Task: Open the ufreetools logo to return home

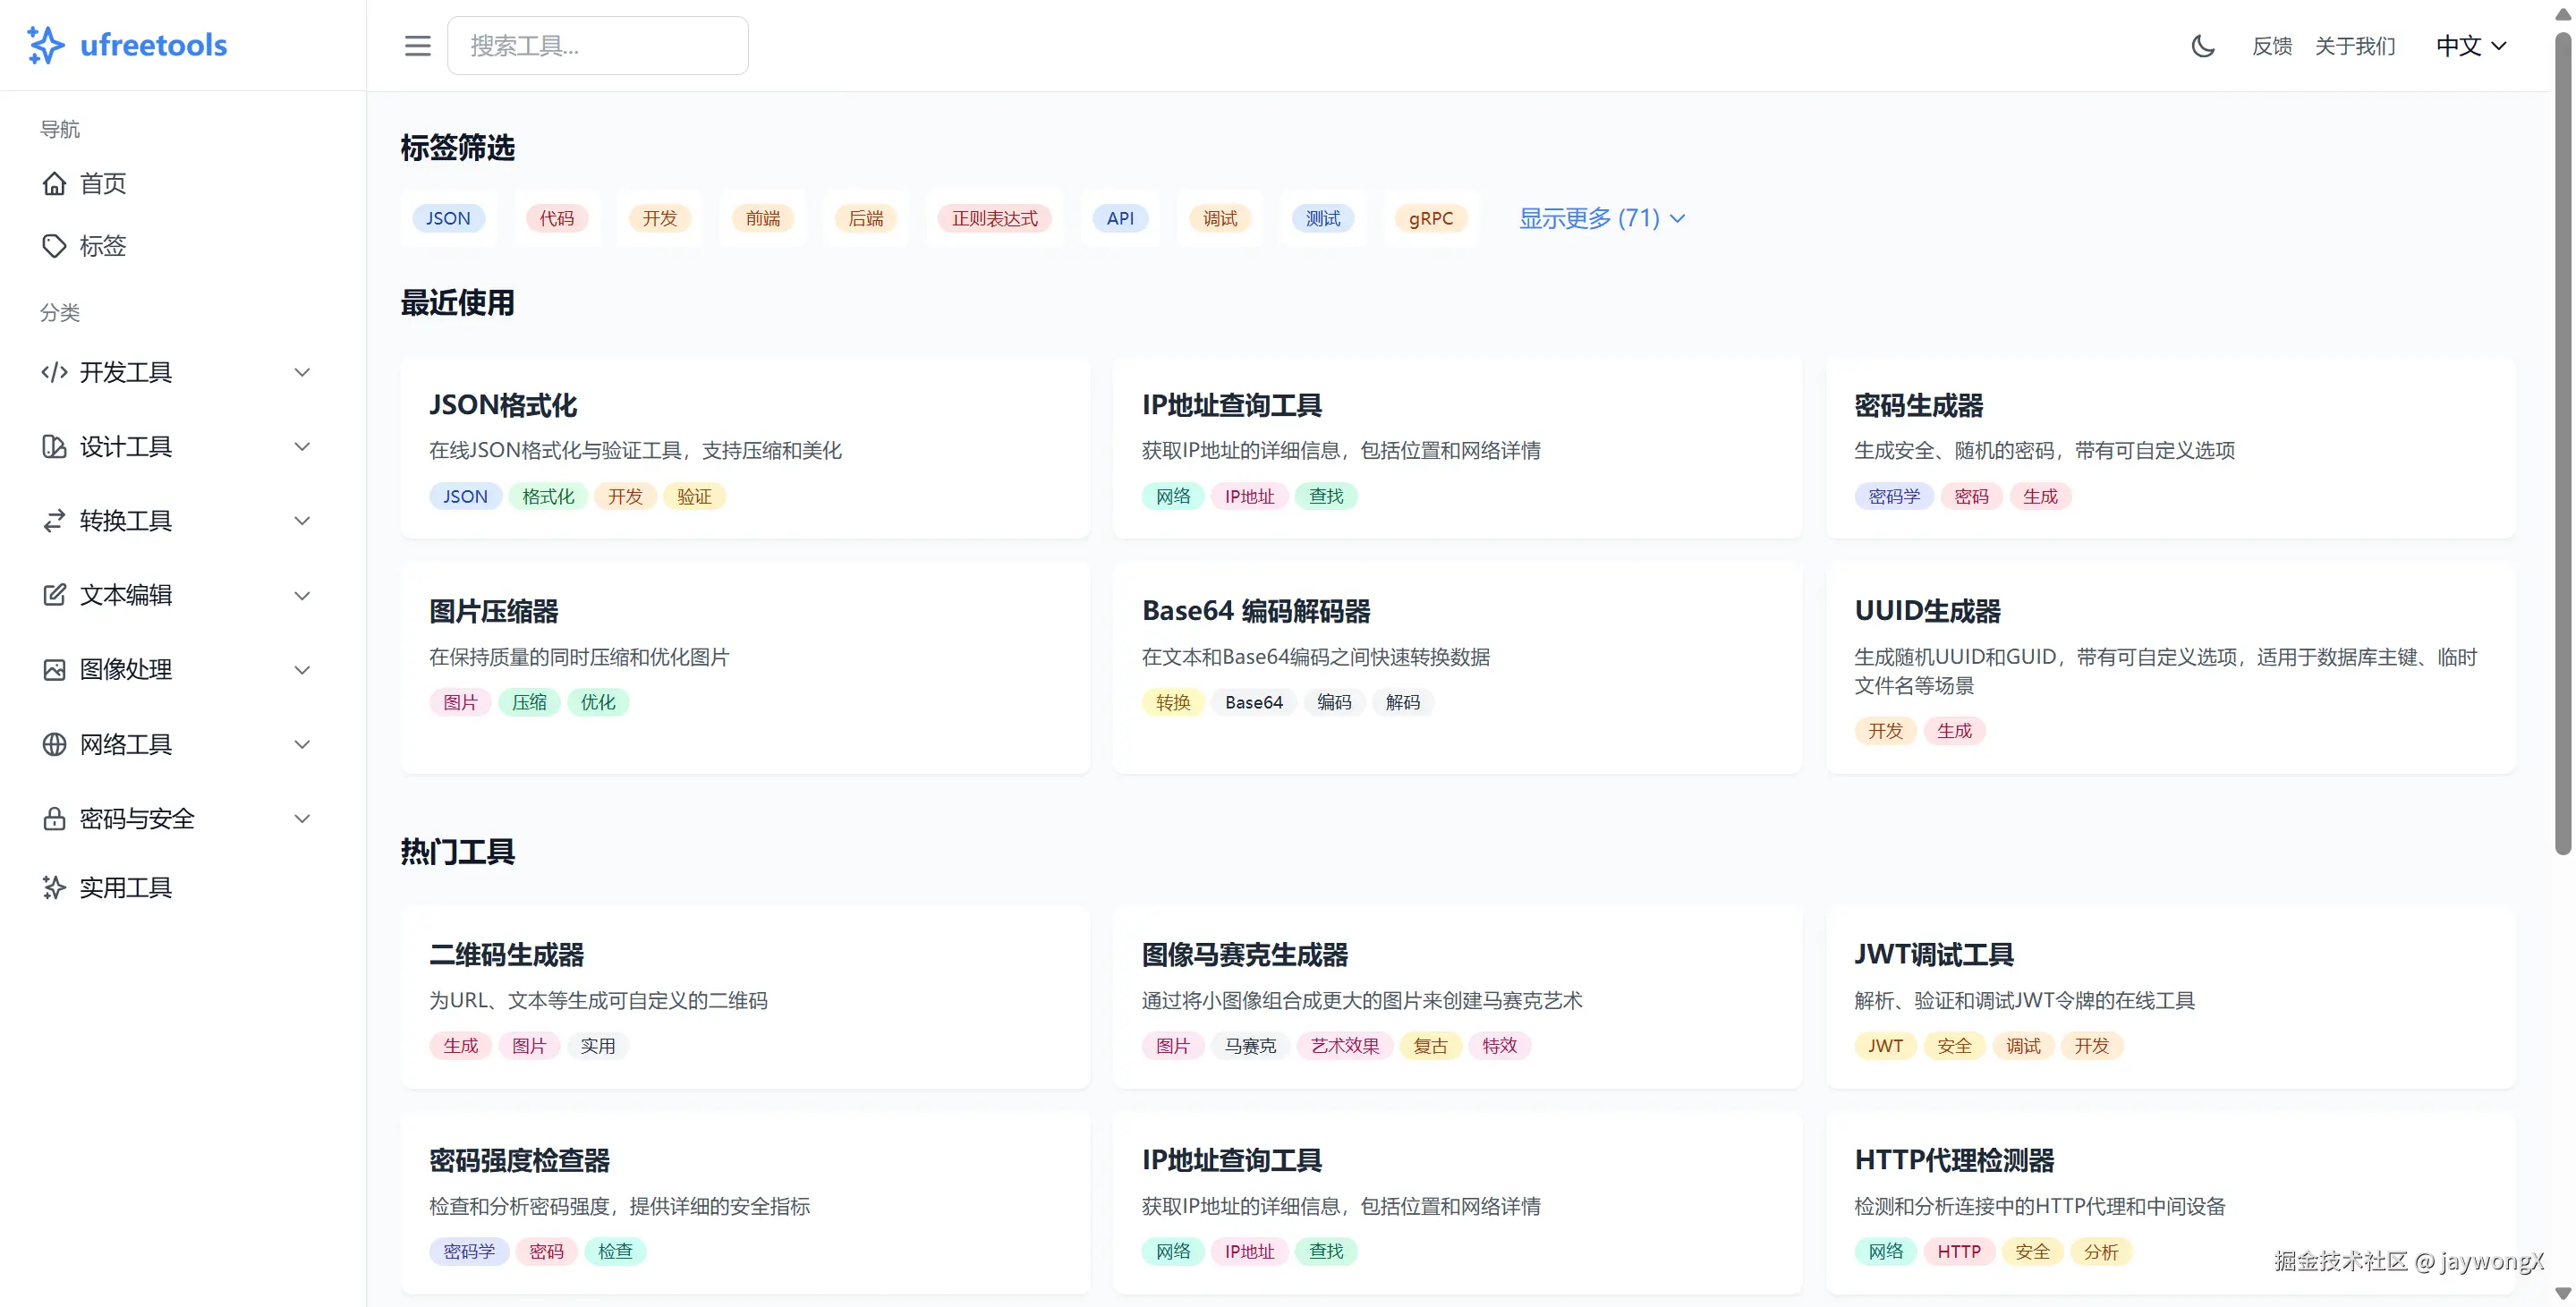Action: tap(126, 45)
